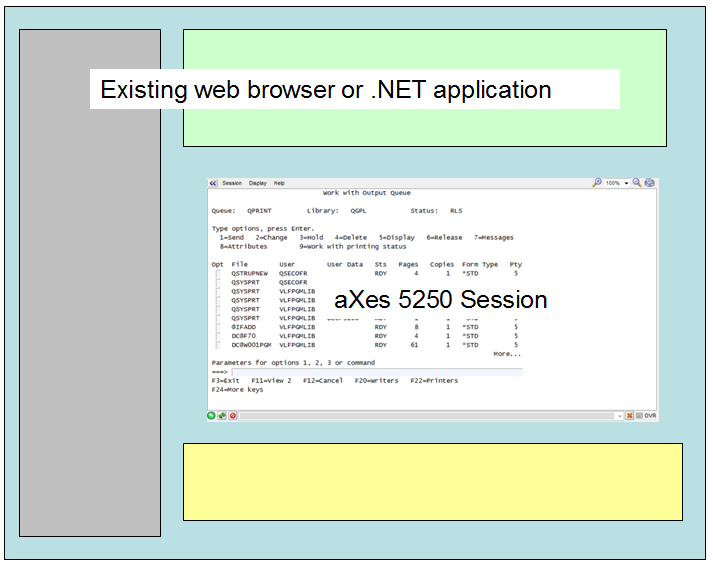This screenshot has height=567, width=713.
Task: Open the Session menu
Action: click(231, 183)
